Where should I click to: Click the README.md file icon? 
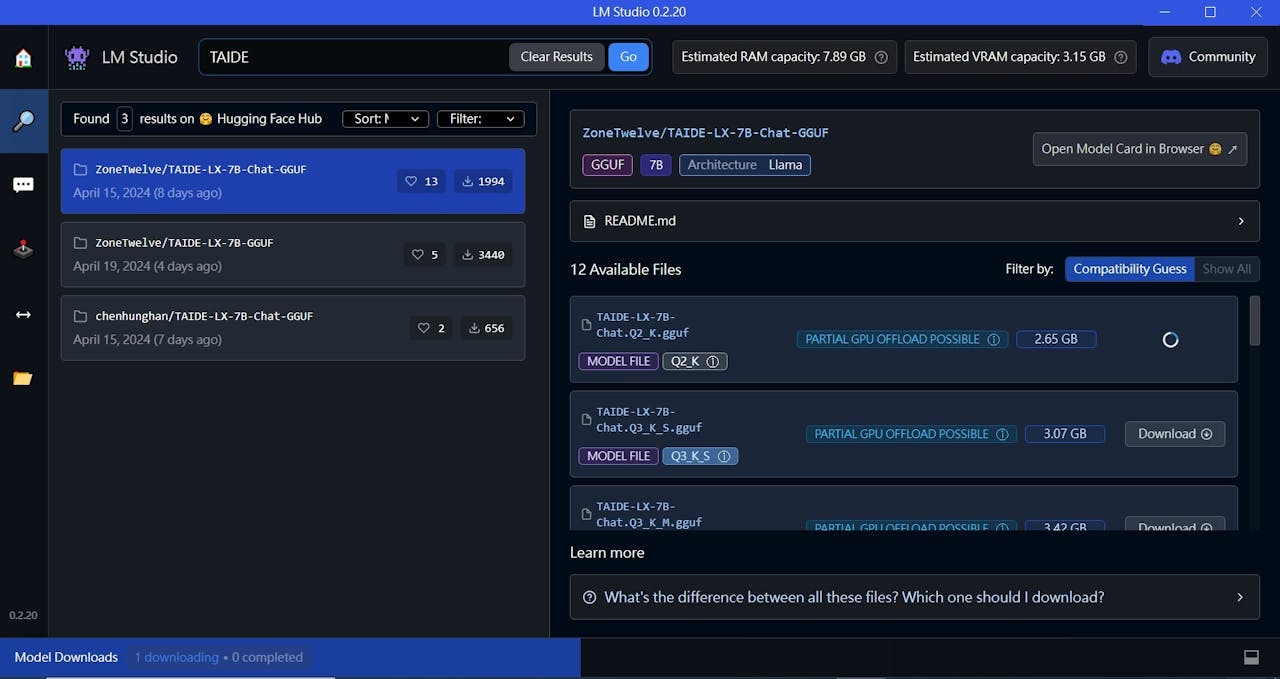(x=588, y=221)
